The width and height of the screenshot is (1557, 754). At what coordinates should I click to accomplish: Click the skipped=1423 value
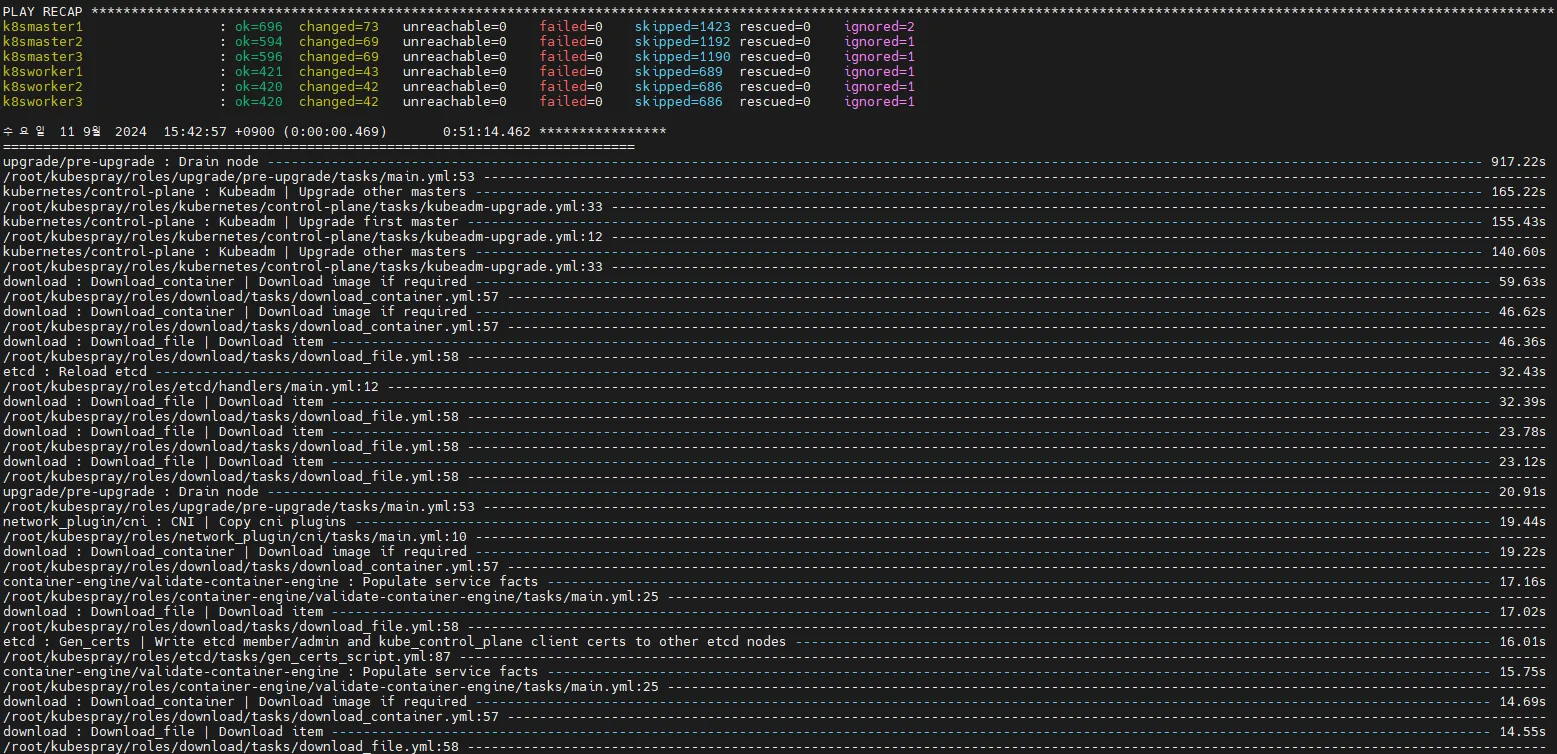682,27
